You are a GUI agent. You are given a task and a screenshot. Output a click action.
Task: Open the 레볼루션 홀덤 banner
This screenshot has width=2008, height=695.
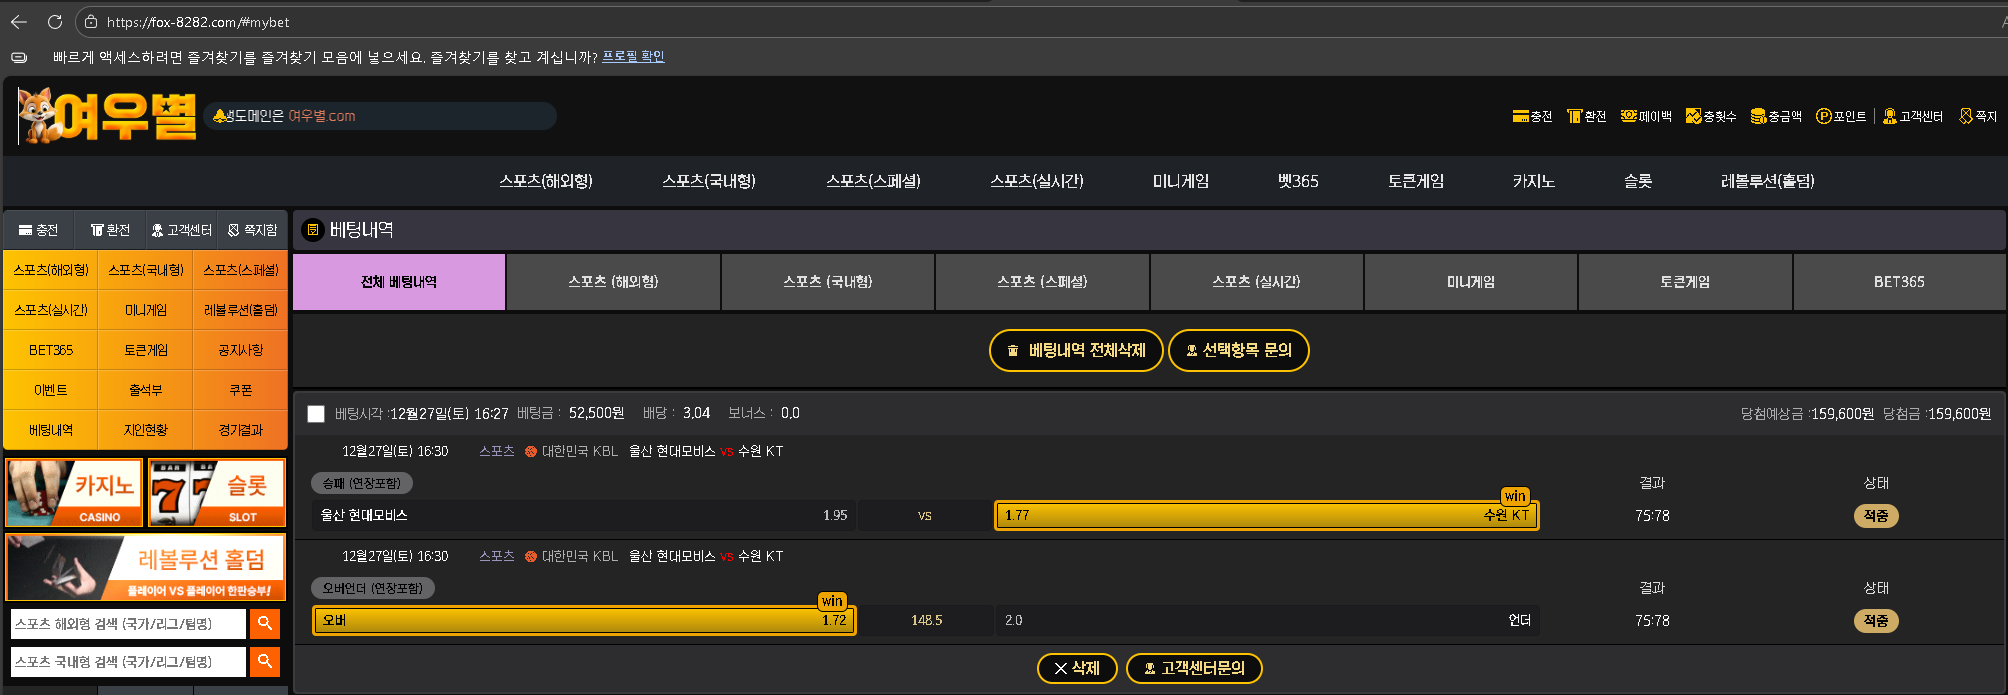pyautogui.click(x=146, y=567)
